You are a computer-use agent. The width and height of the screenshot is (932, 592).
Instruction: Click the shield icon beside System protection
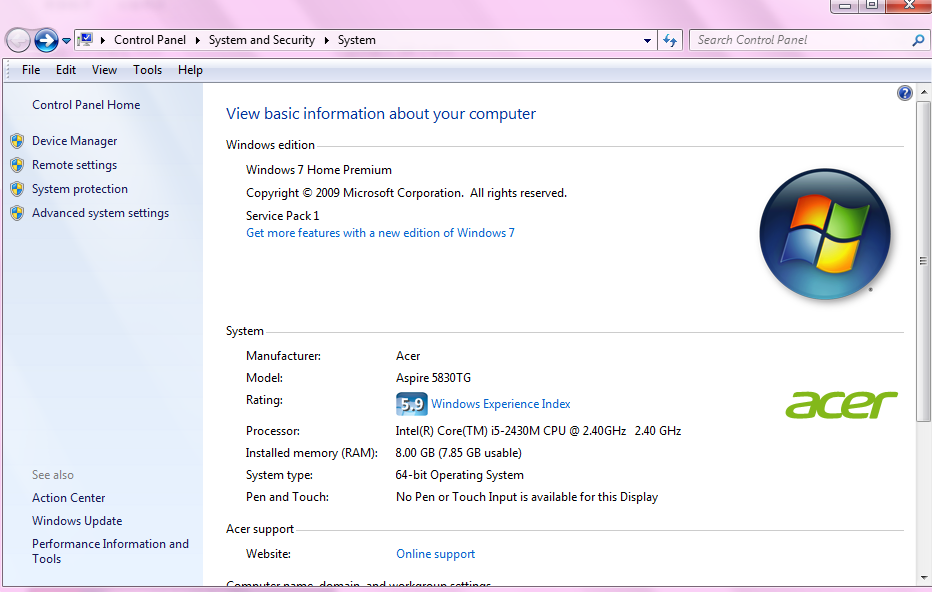(16, 189)
